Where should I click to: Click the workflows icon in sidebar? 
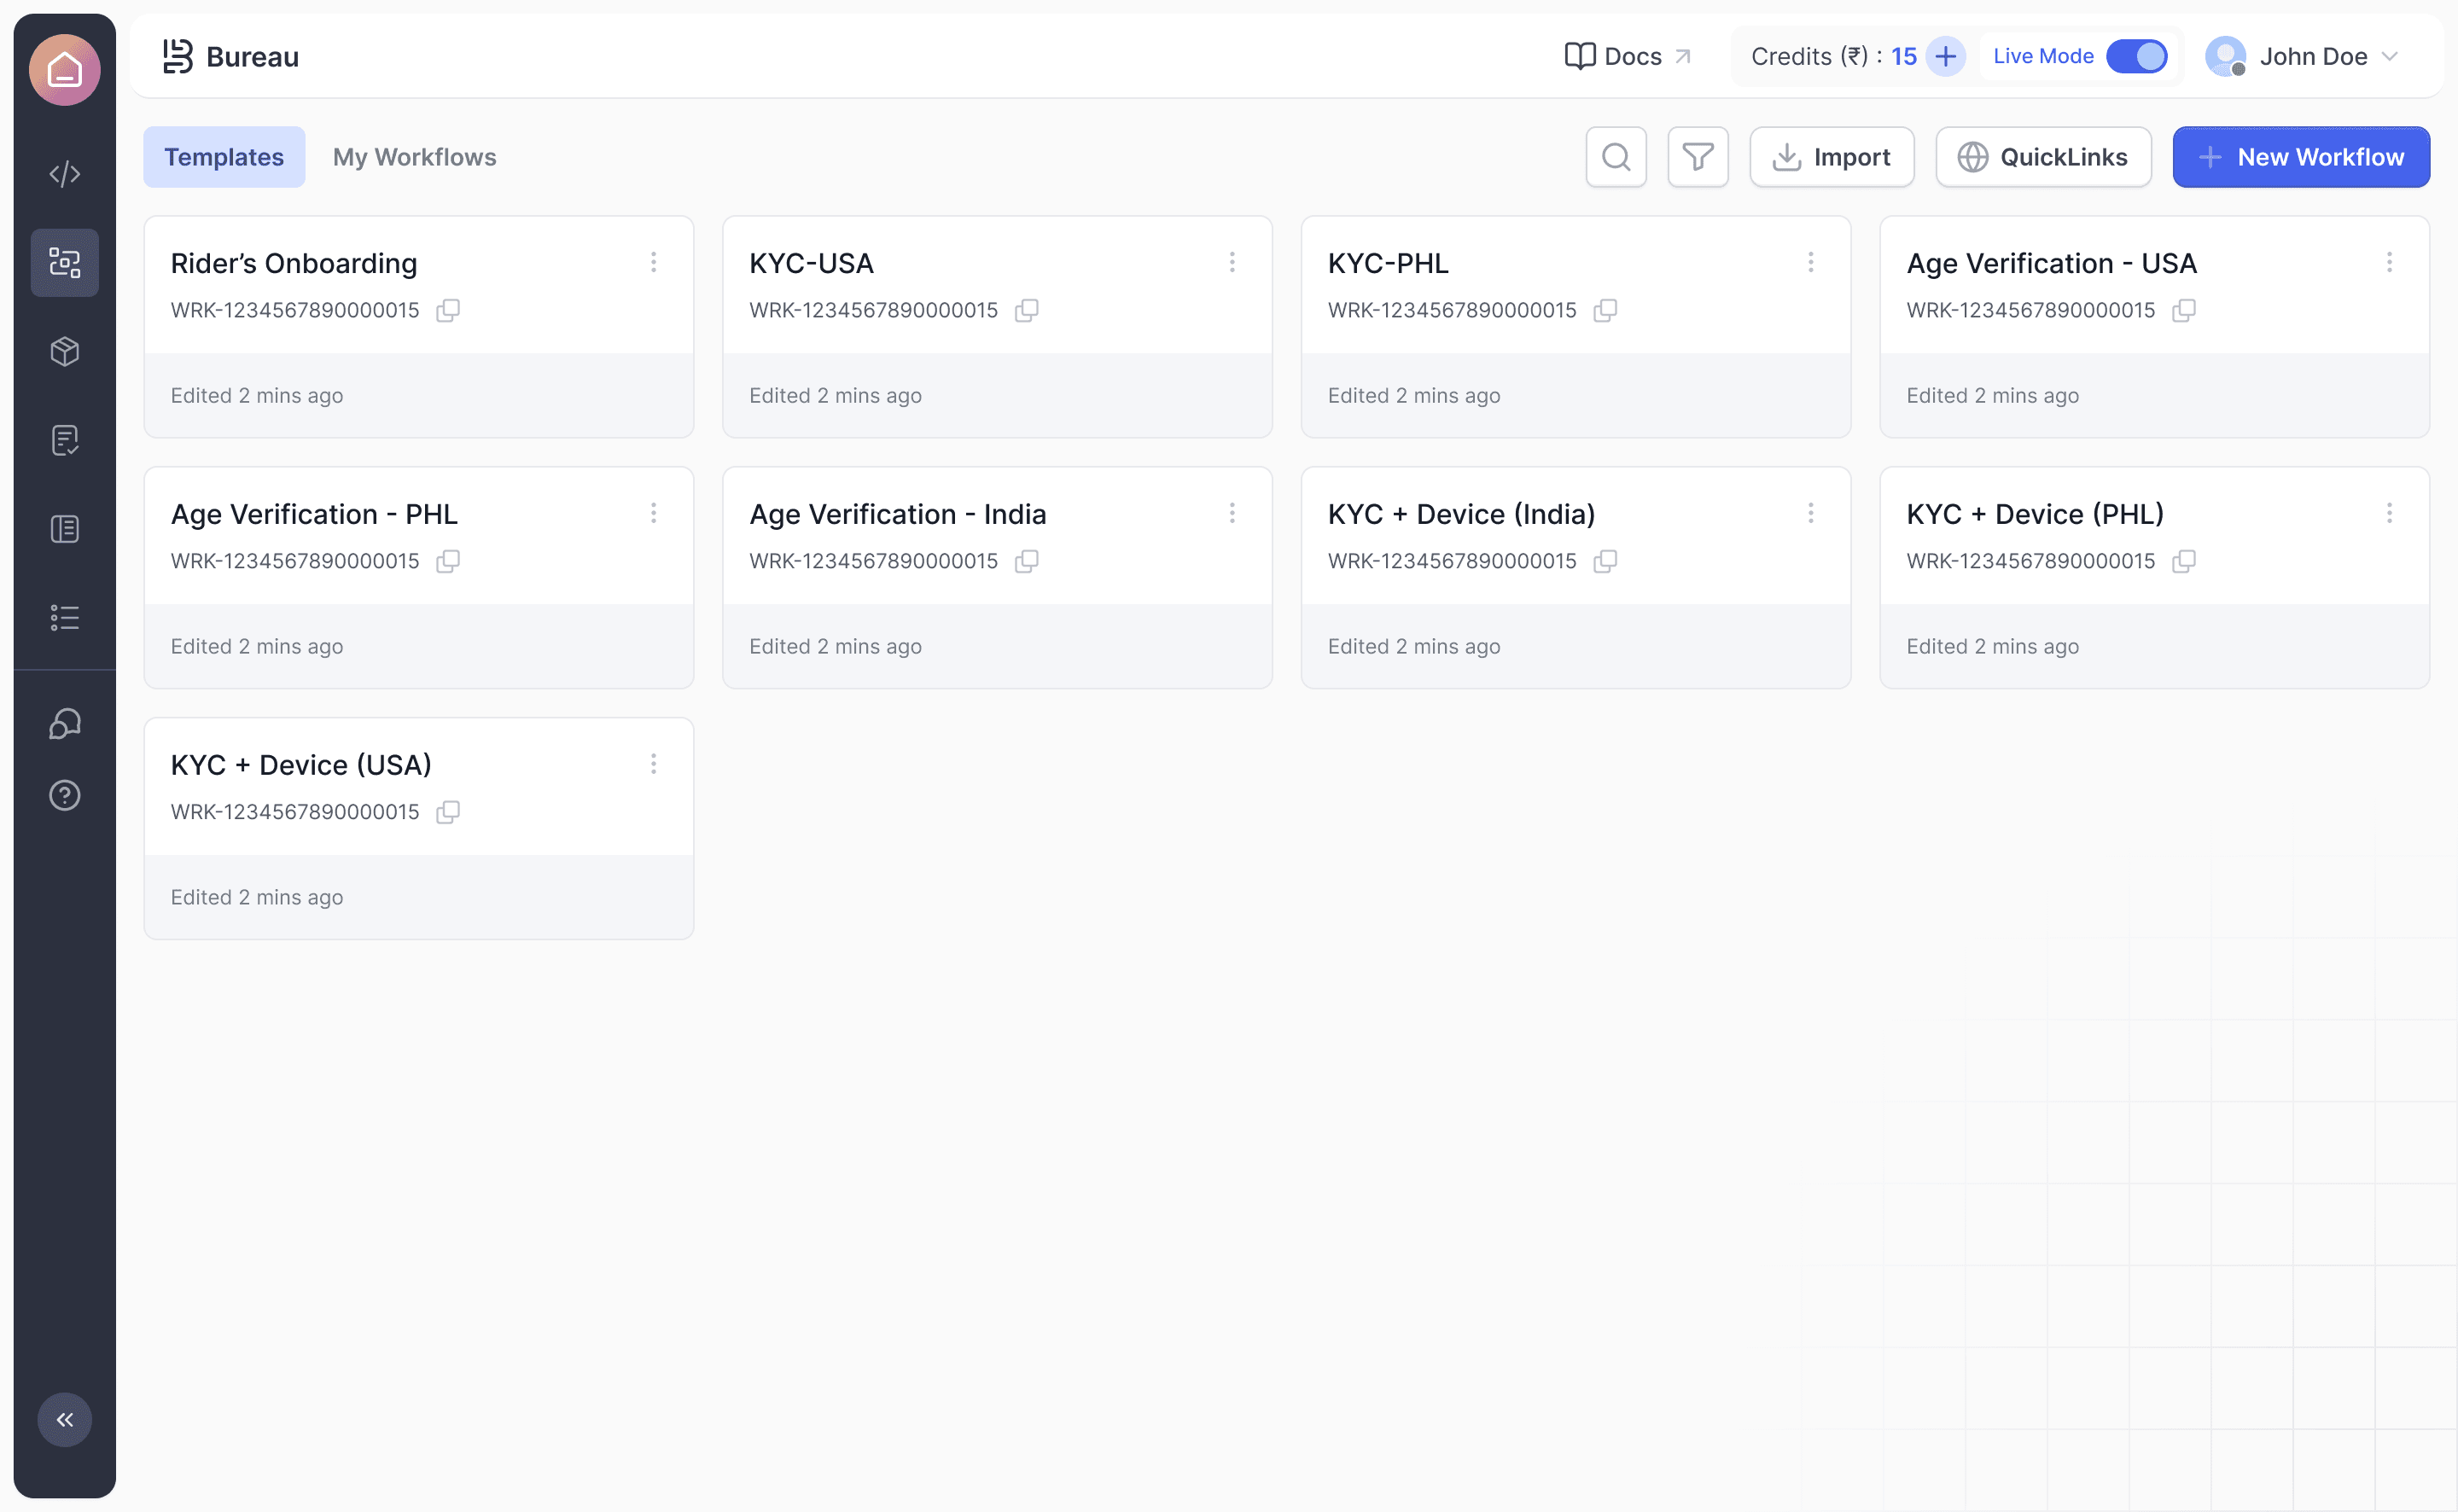pyautogui.click(x=64, y=263)
